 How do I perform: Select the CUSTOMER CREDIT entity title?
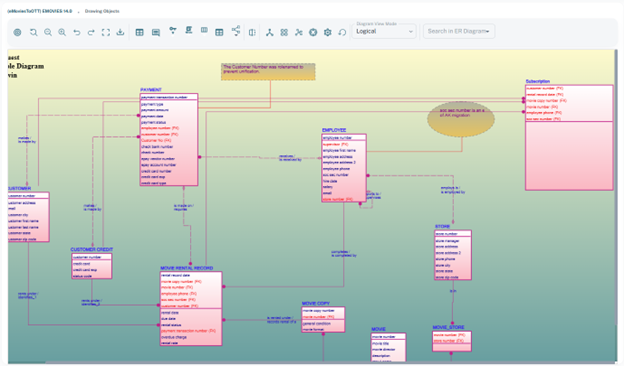pyautogui.click(x=92, y=249)
